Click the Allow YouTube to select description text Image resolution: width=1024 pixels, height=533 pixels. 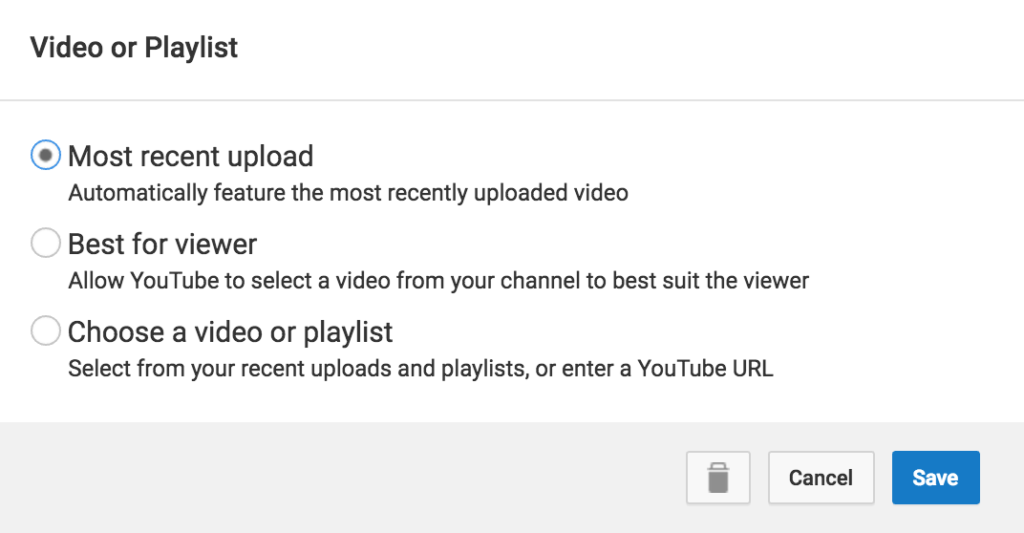(x=439, y=281)
